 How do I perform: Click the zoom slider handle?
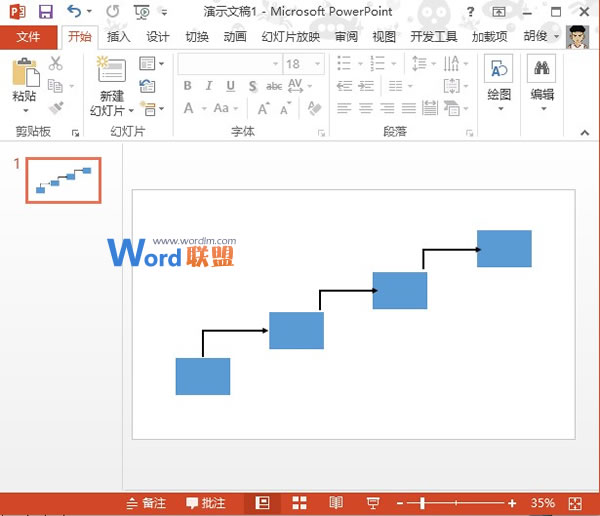coord(422,503)
